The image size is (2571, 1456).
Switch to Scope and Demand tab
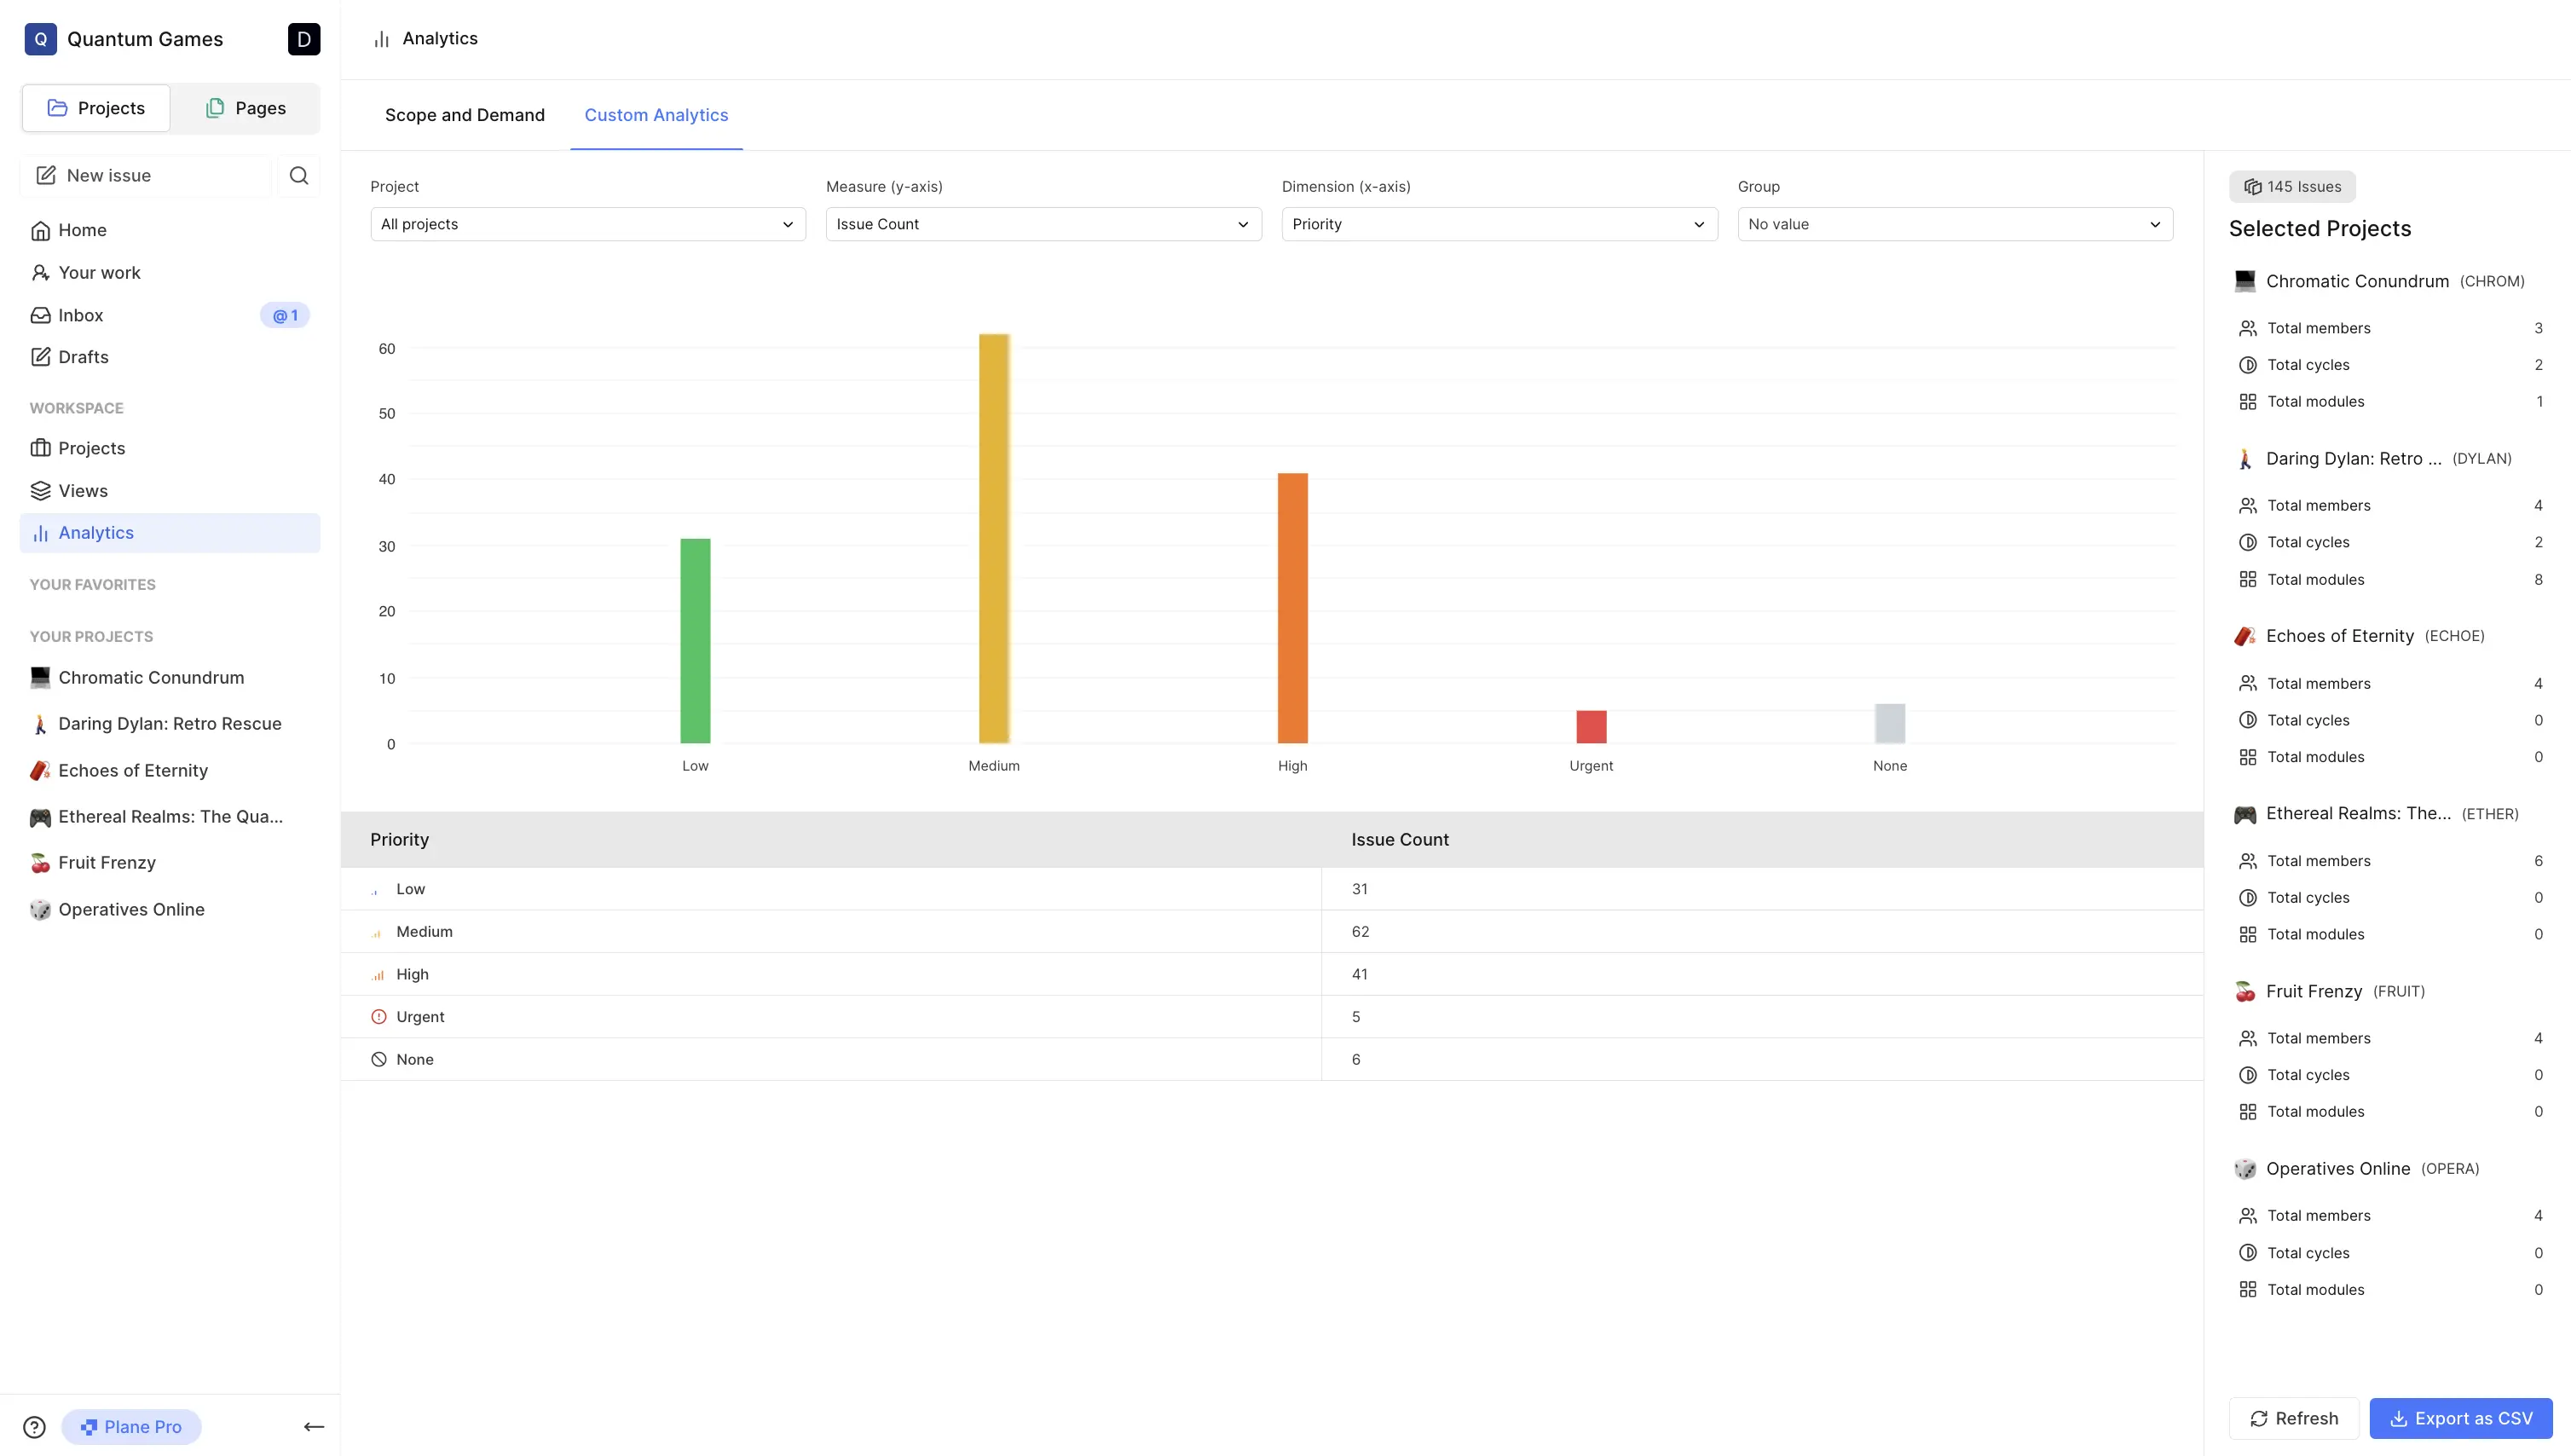pyautogui.click(x=465, y=115)
